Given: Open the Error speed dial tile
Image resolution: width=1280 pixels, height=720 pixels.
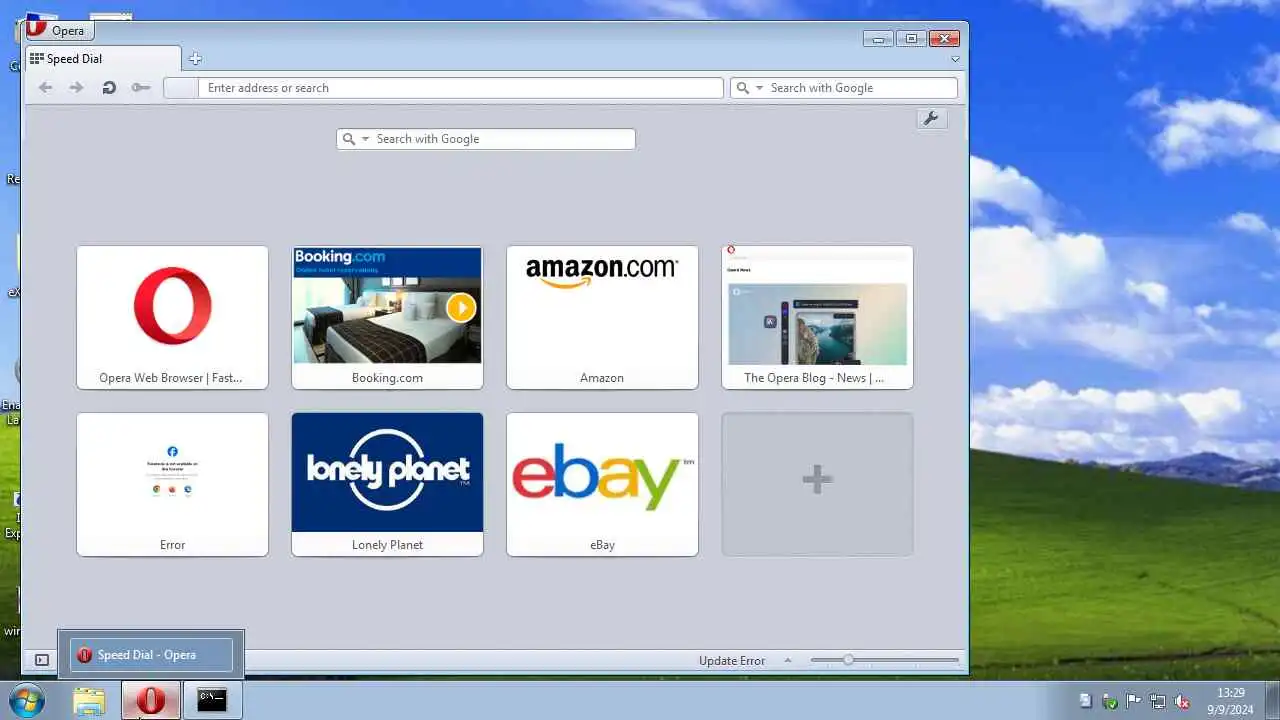Looking at the screenshot, I should coord(172,484).
